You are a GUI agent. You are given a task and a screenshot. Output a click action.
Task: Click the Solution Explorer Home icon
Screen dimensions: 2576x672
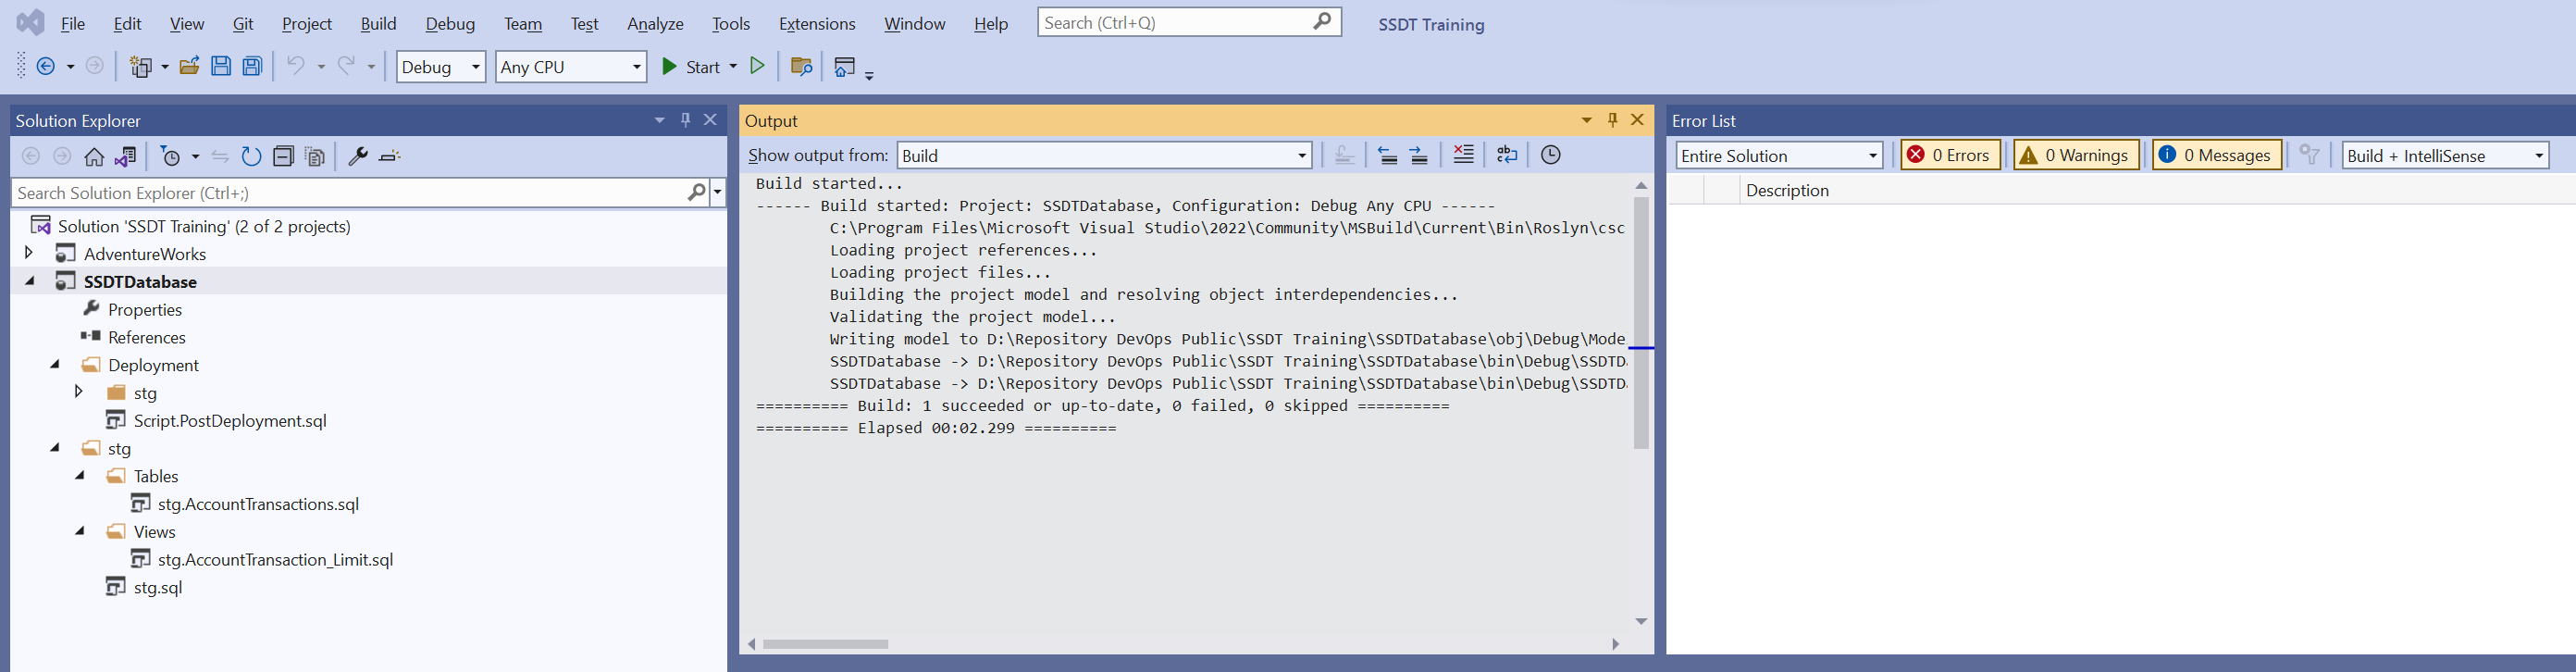94,157
